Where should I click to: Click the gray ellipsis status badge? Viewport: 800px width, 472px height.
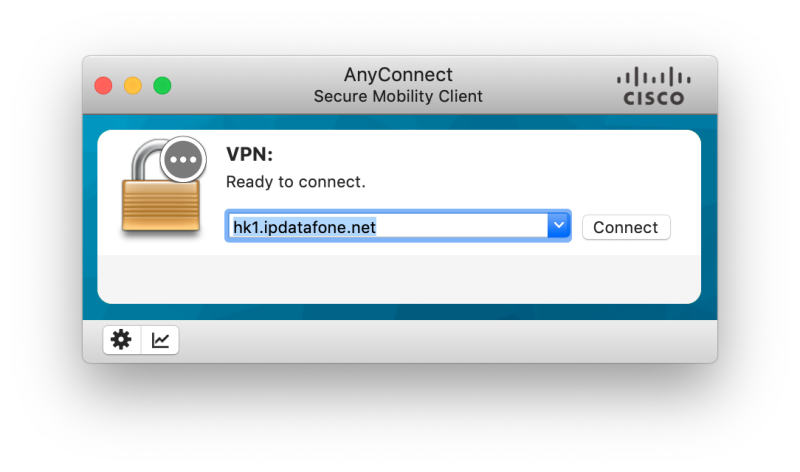(x=183, y=159)
